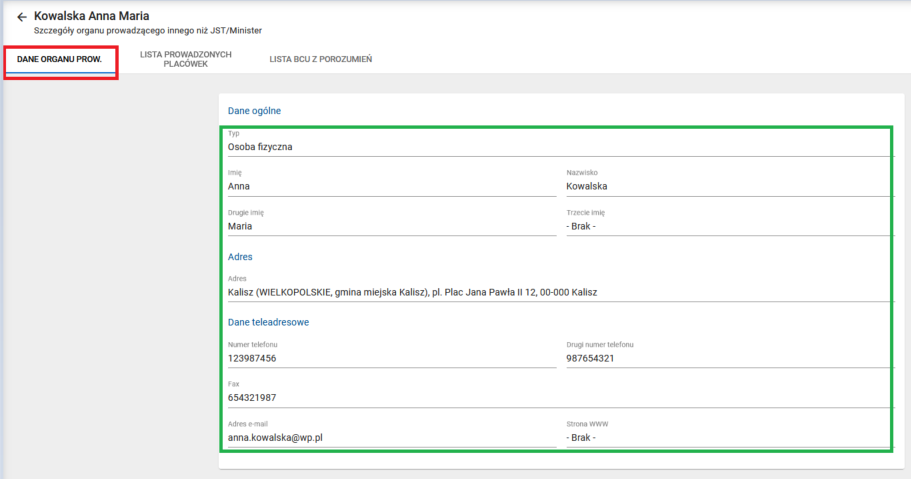Switch to the Dane organu prow. tab
This screenshot has width=911, height=479.
click(x=59, y=59)
